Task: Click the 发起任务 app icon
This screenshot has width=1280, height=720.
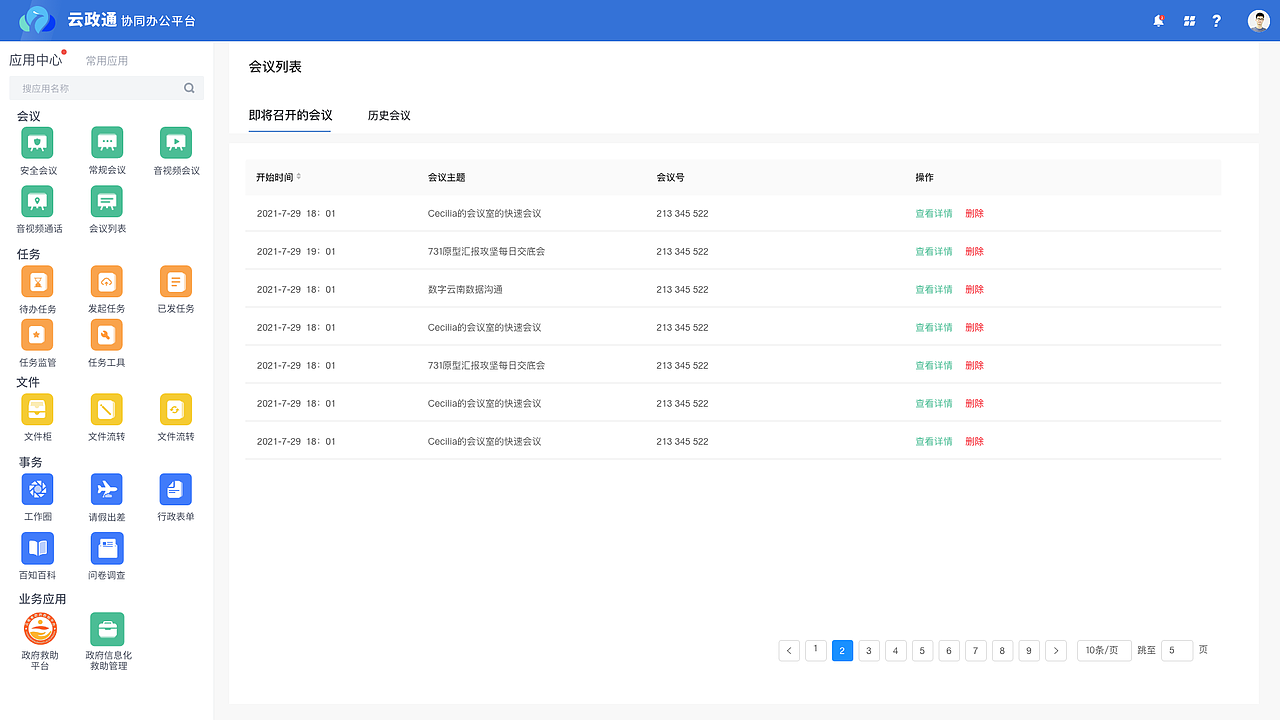Action: pos(107,281)
